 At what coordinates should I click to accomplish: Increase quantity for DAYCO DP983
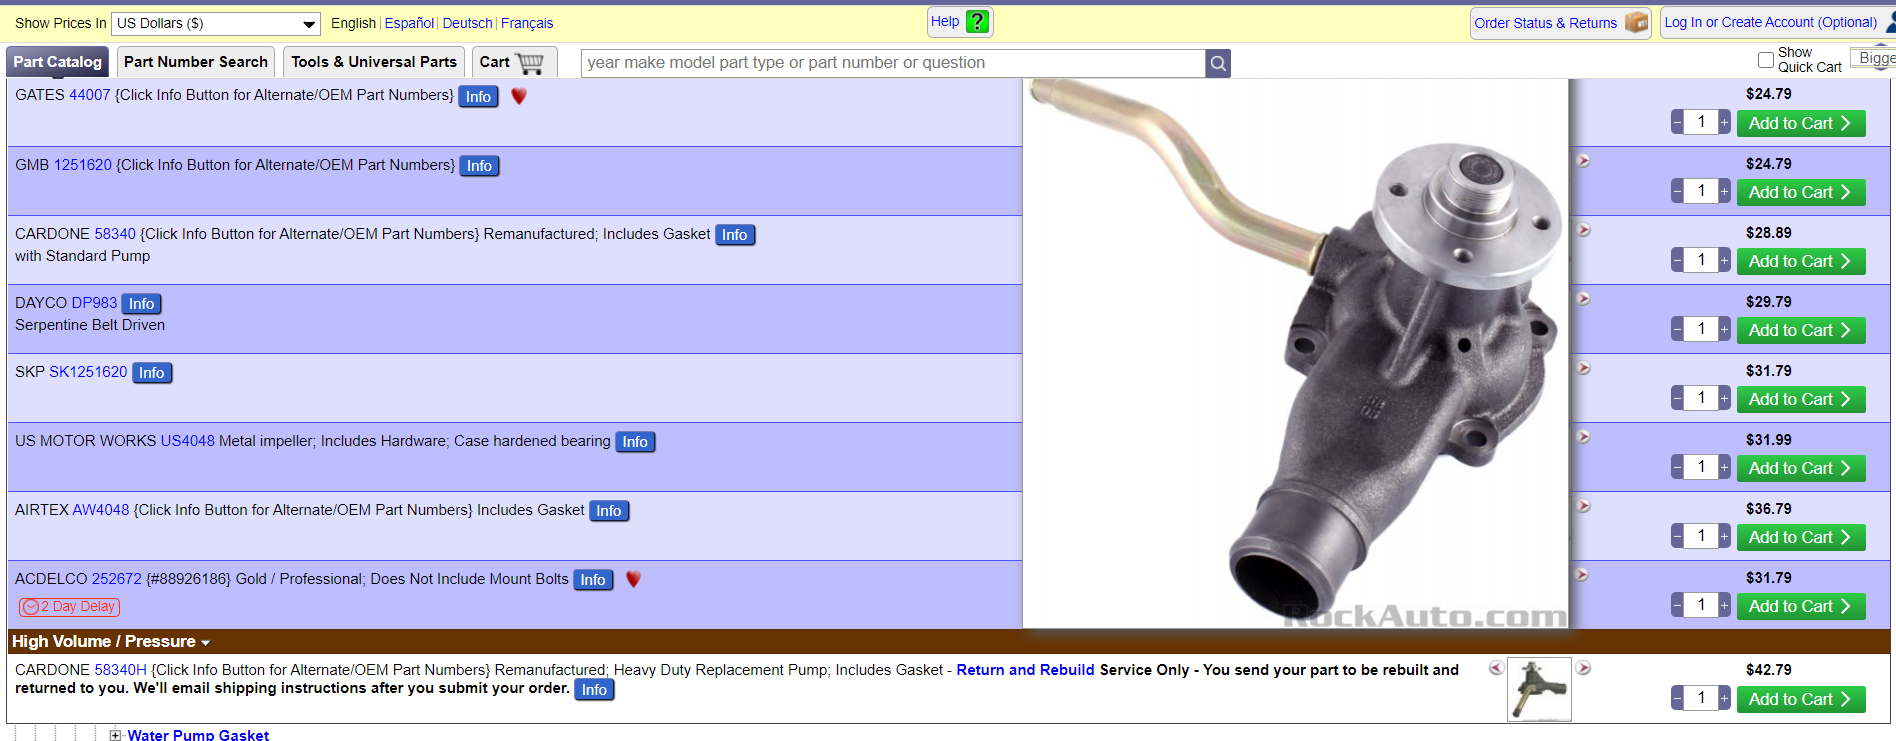[1725, 329]
